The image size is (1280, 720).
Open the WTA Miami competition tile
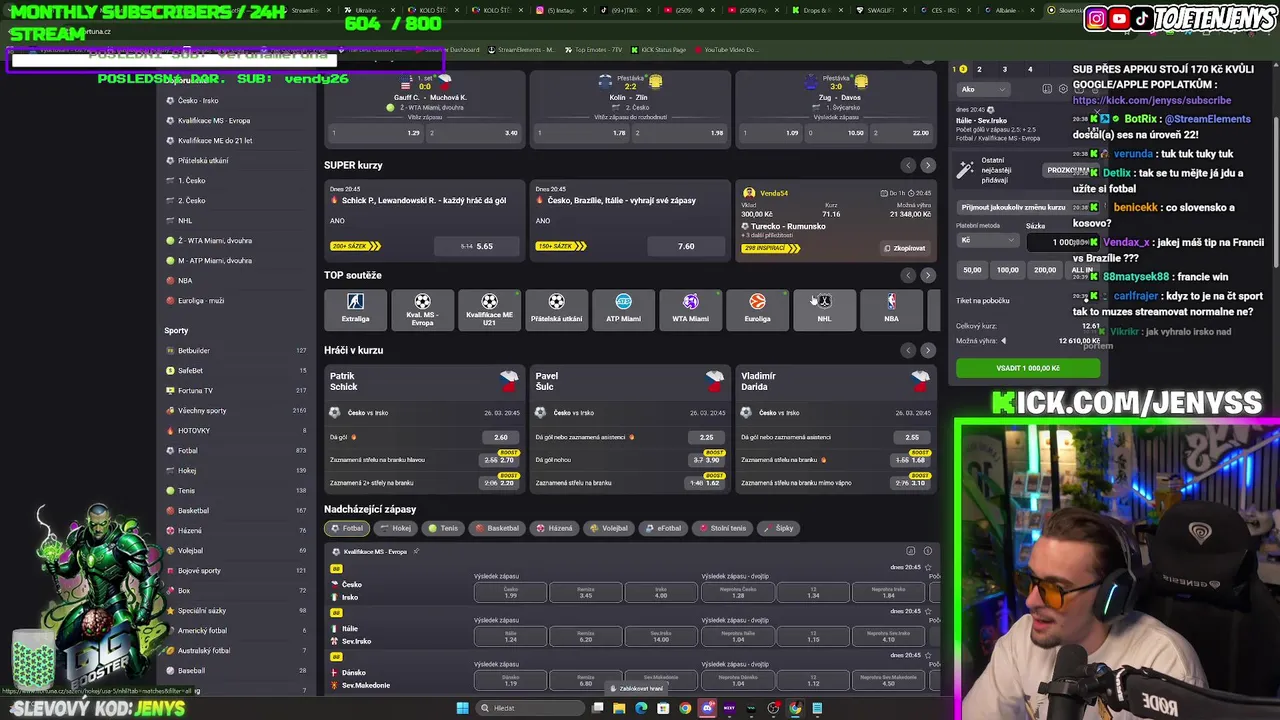690,309
